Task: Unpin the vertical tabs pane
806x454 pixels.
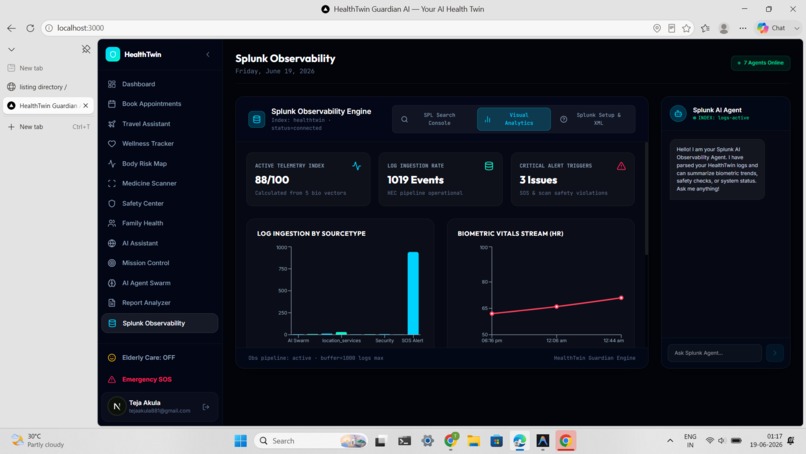Action: [86, 49]
